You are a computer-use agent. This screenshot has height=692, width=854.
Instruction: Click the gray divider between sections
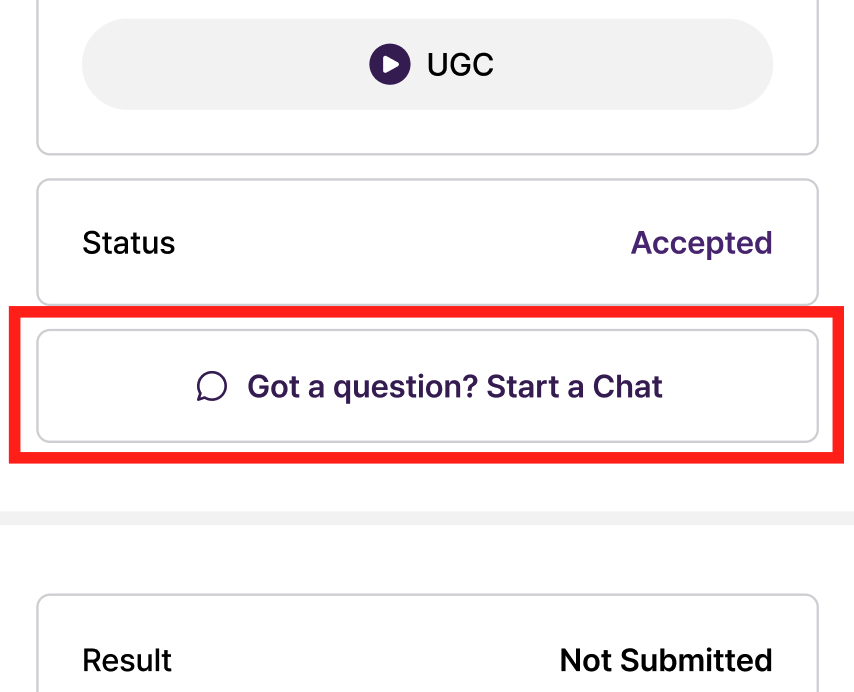[x=427, y=518]
